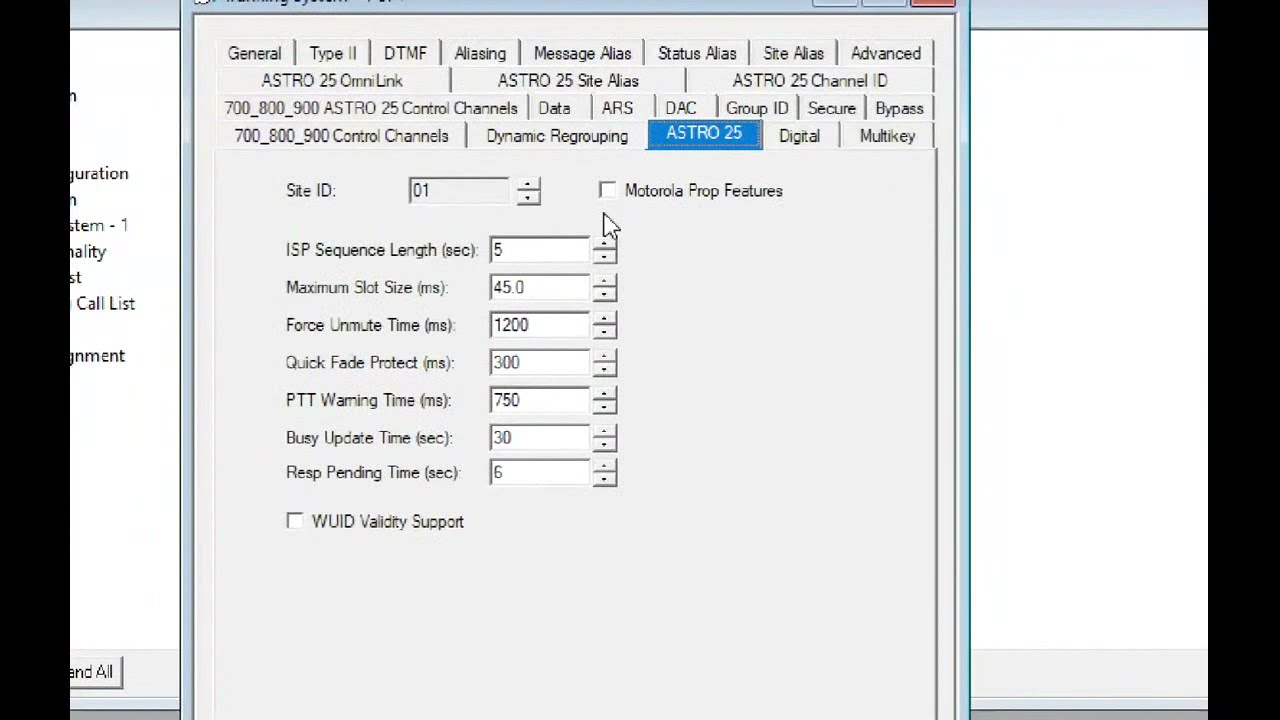Viewport: 1280px width, 720px height.
Task: Open the General tab
Action: click(x=254, y=53)
